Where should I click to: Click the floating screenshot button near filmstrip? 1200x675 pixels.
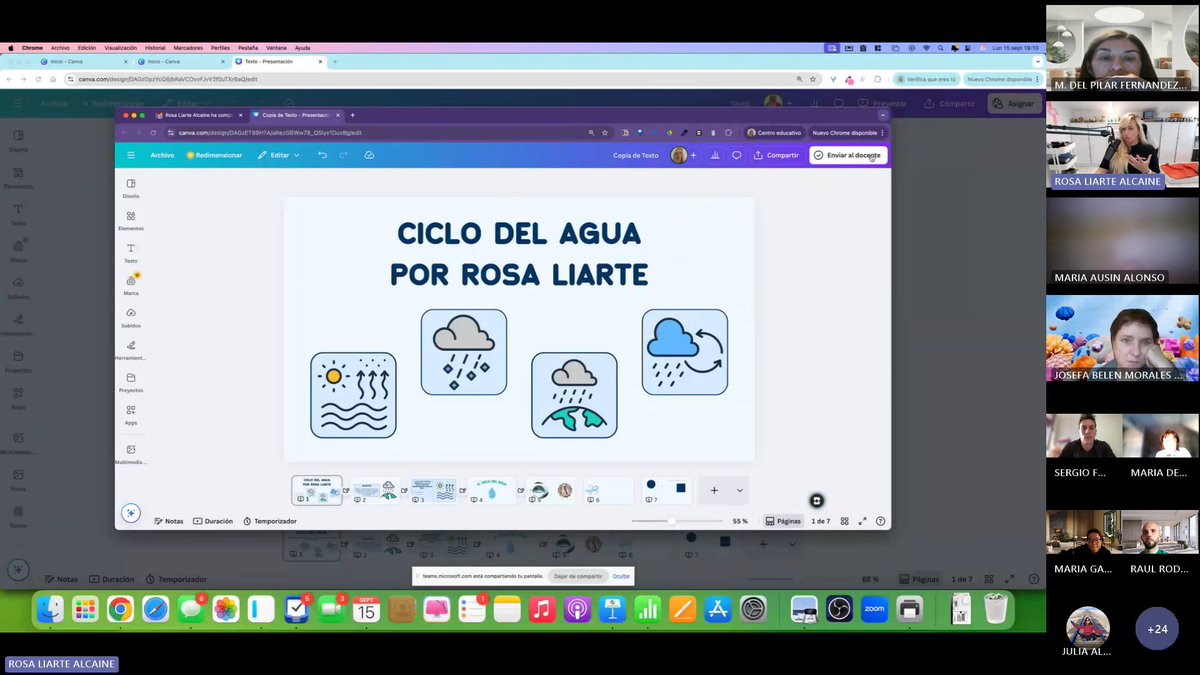[817, 500]
